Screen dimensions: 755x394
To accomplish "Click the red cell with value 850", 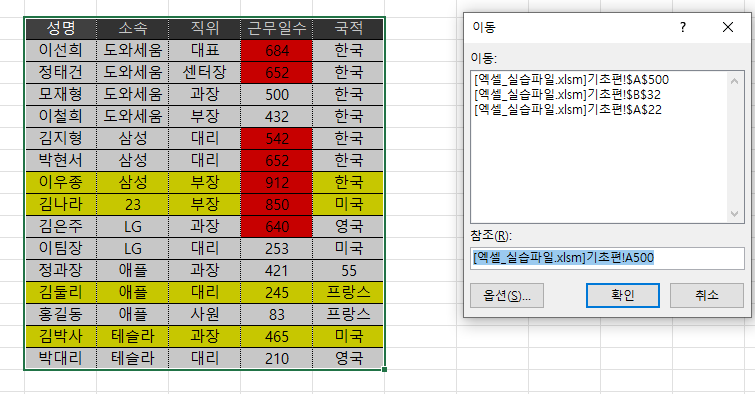I will pos(277,205).
